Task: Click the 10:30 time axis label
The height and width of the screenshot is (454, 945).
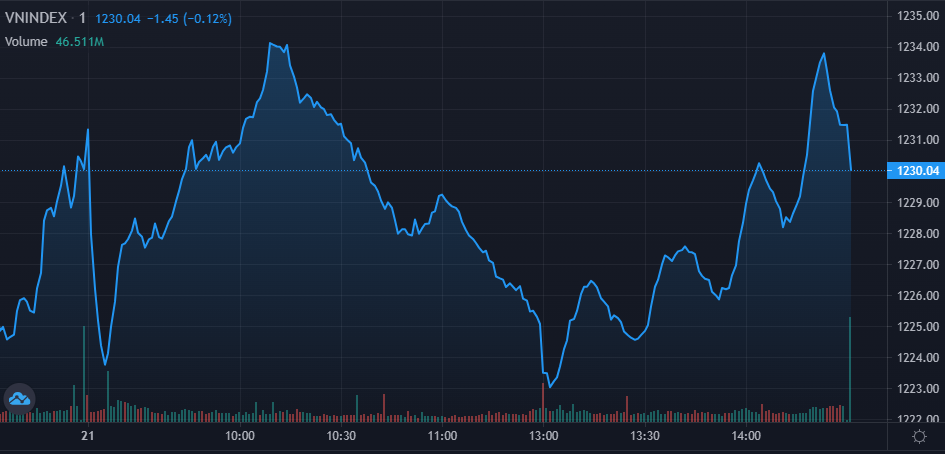Action: tap(341, 436)
